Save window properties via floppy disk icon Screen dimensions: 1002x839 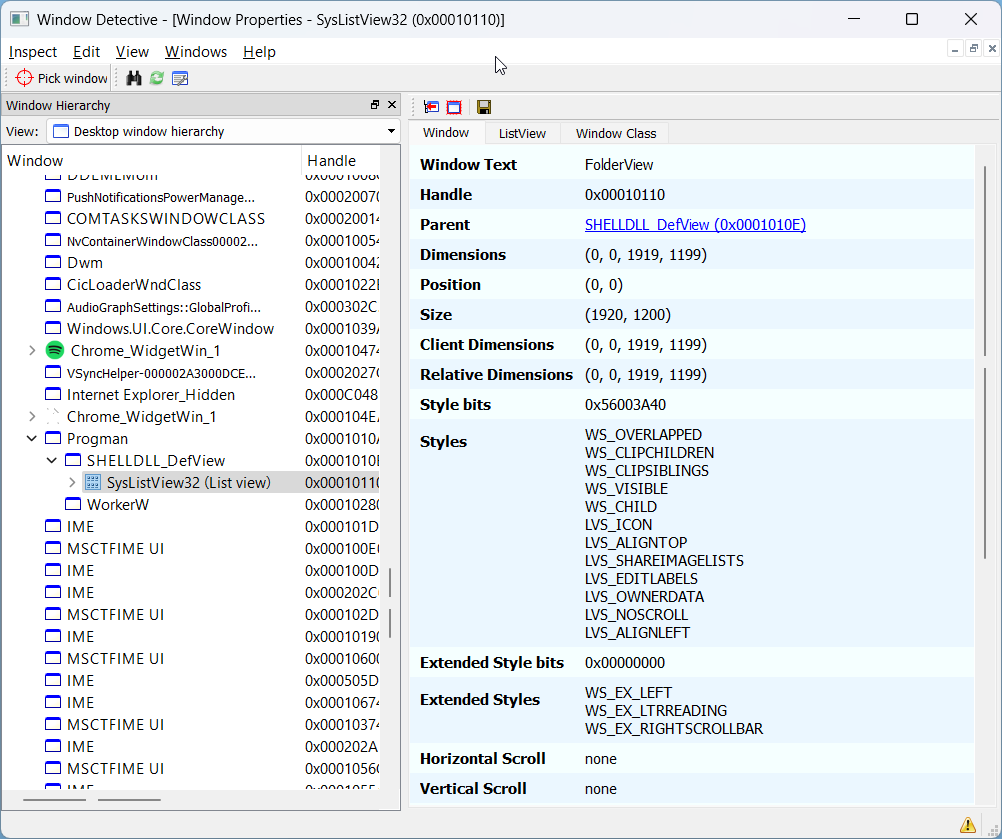tap(483, 106)
